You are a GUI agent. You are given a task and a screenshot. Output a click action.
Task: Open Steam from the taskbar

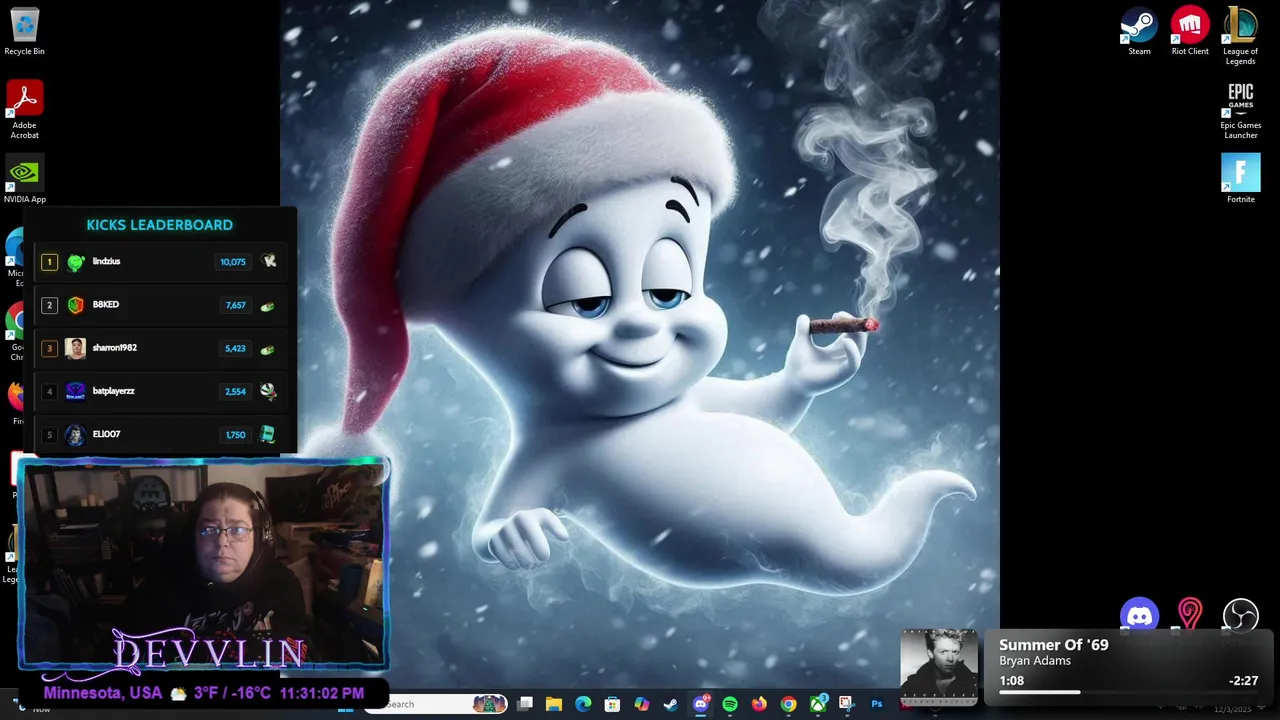[671, 704]
